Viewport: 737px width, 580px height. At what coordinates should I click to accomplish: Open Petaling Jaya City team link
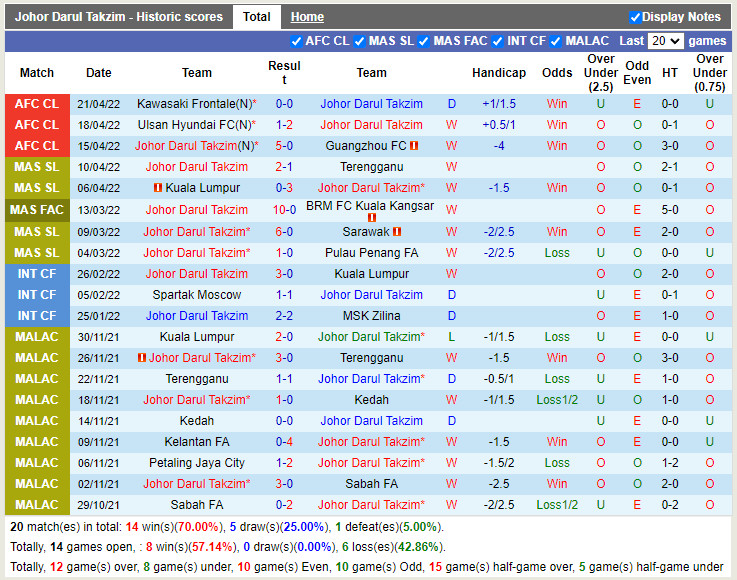196,463
